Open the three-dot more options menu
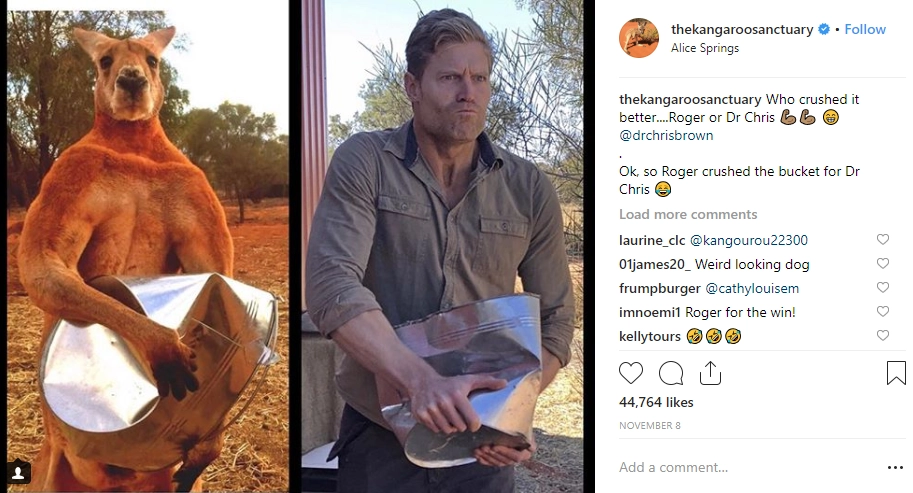The image size is (913, 493). [x=895, y=467]
